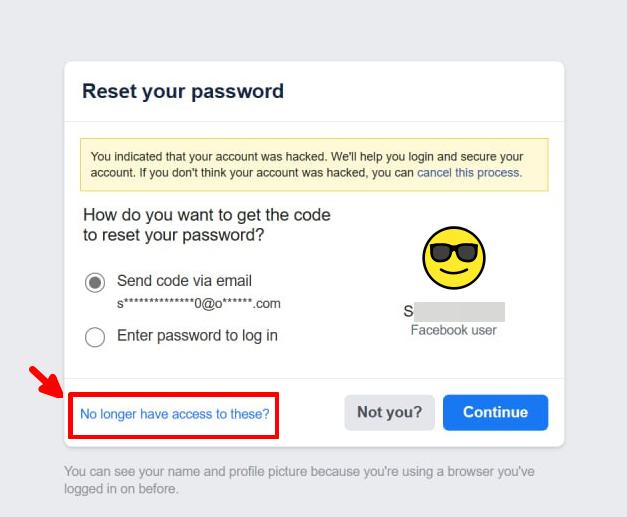627x517 pixels.
Task: Open the cancel this process link
Action: coord(469,173)
